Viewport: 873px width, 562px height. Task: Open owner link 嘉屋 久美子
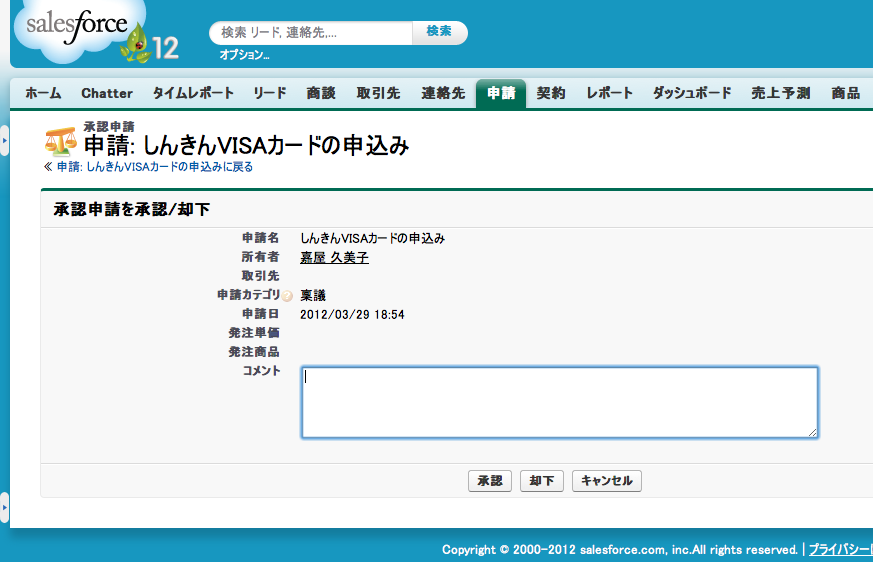click(334, 257)
